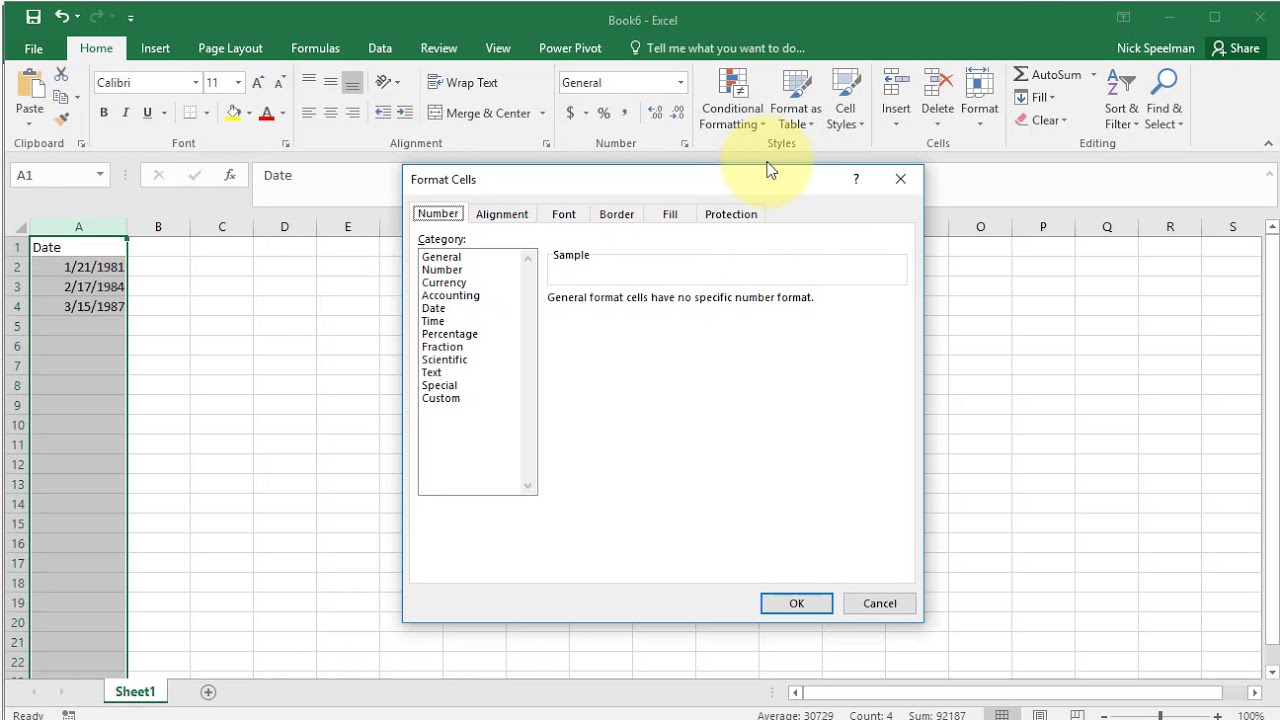Toggle Italic formatting
The height and width of the screenshot is (720, 1280).
point(125,113)
